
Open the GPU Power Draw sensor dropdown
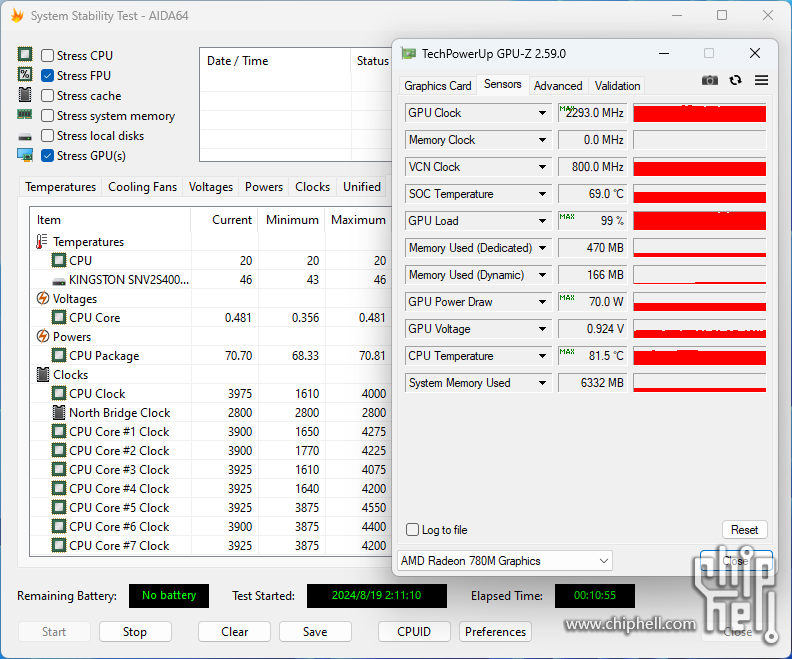pos(542,301)
